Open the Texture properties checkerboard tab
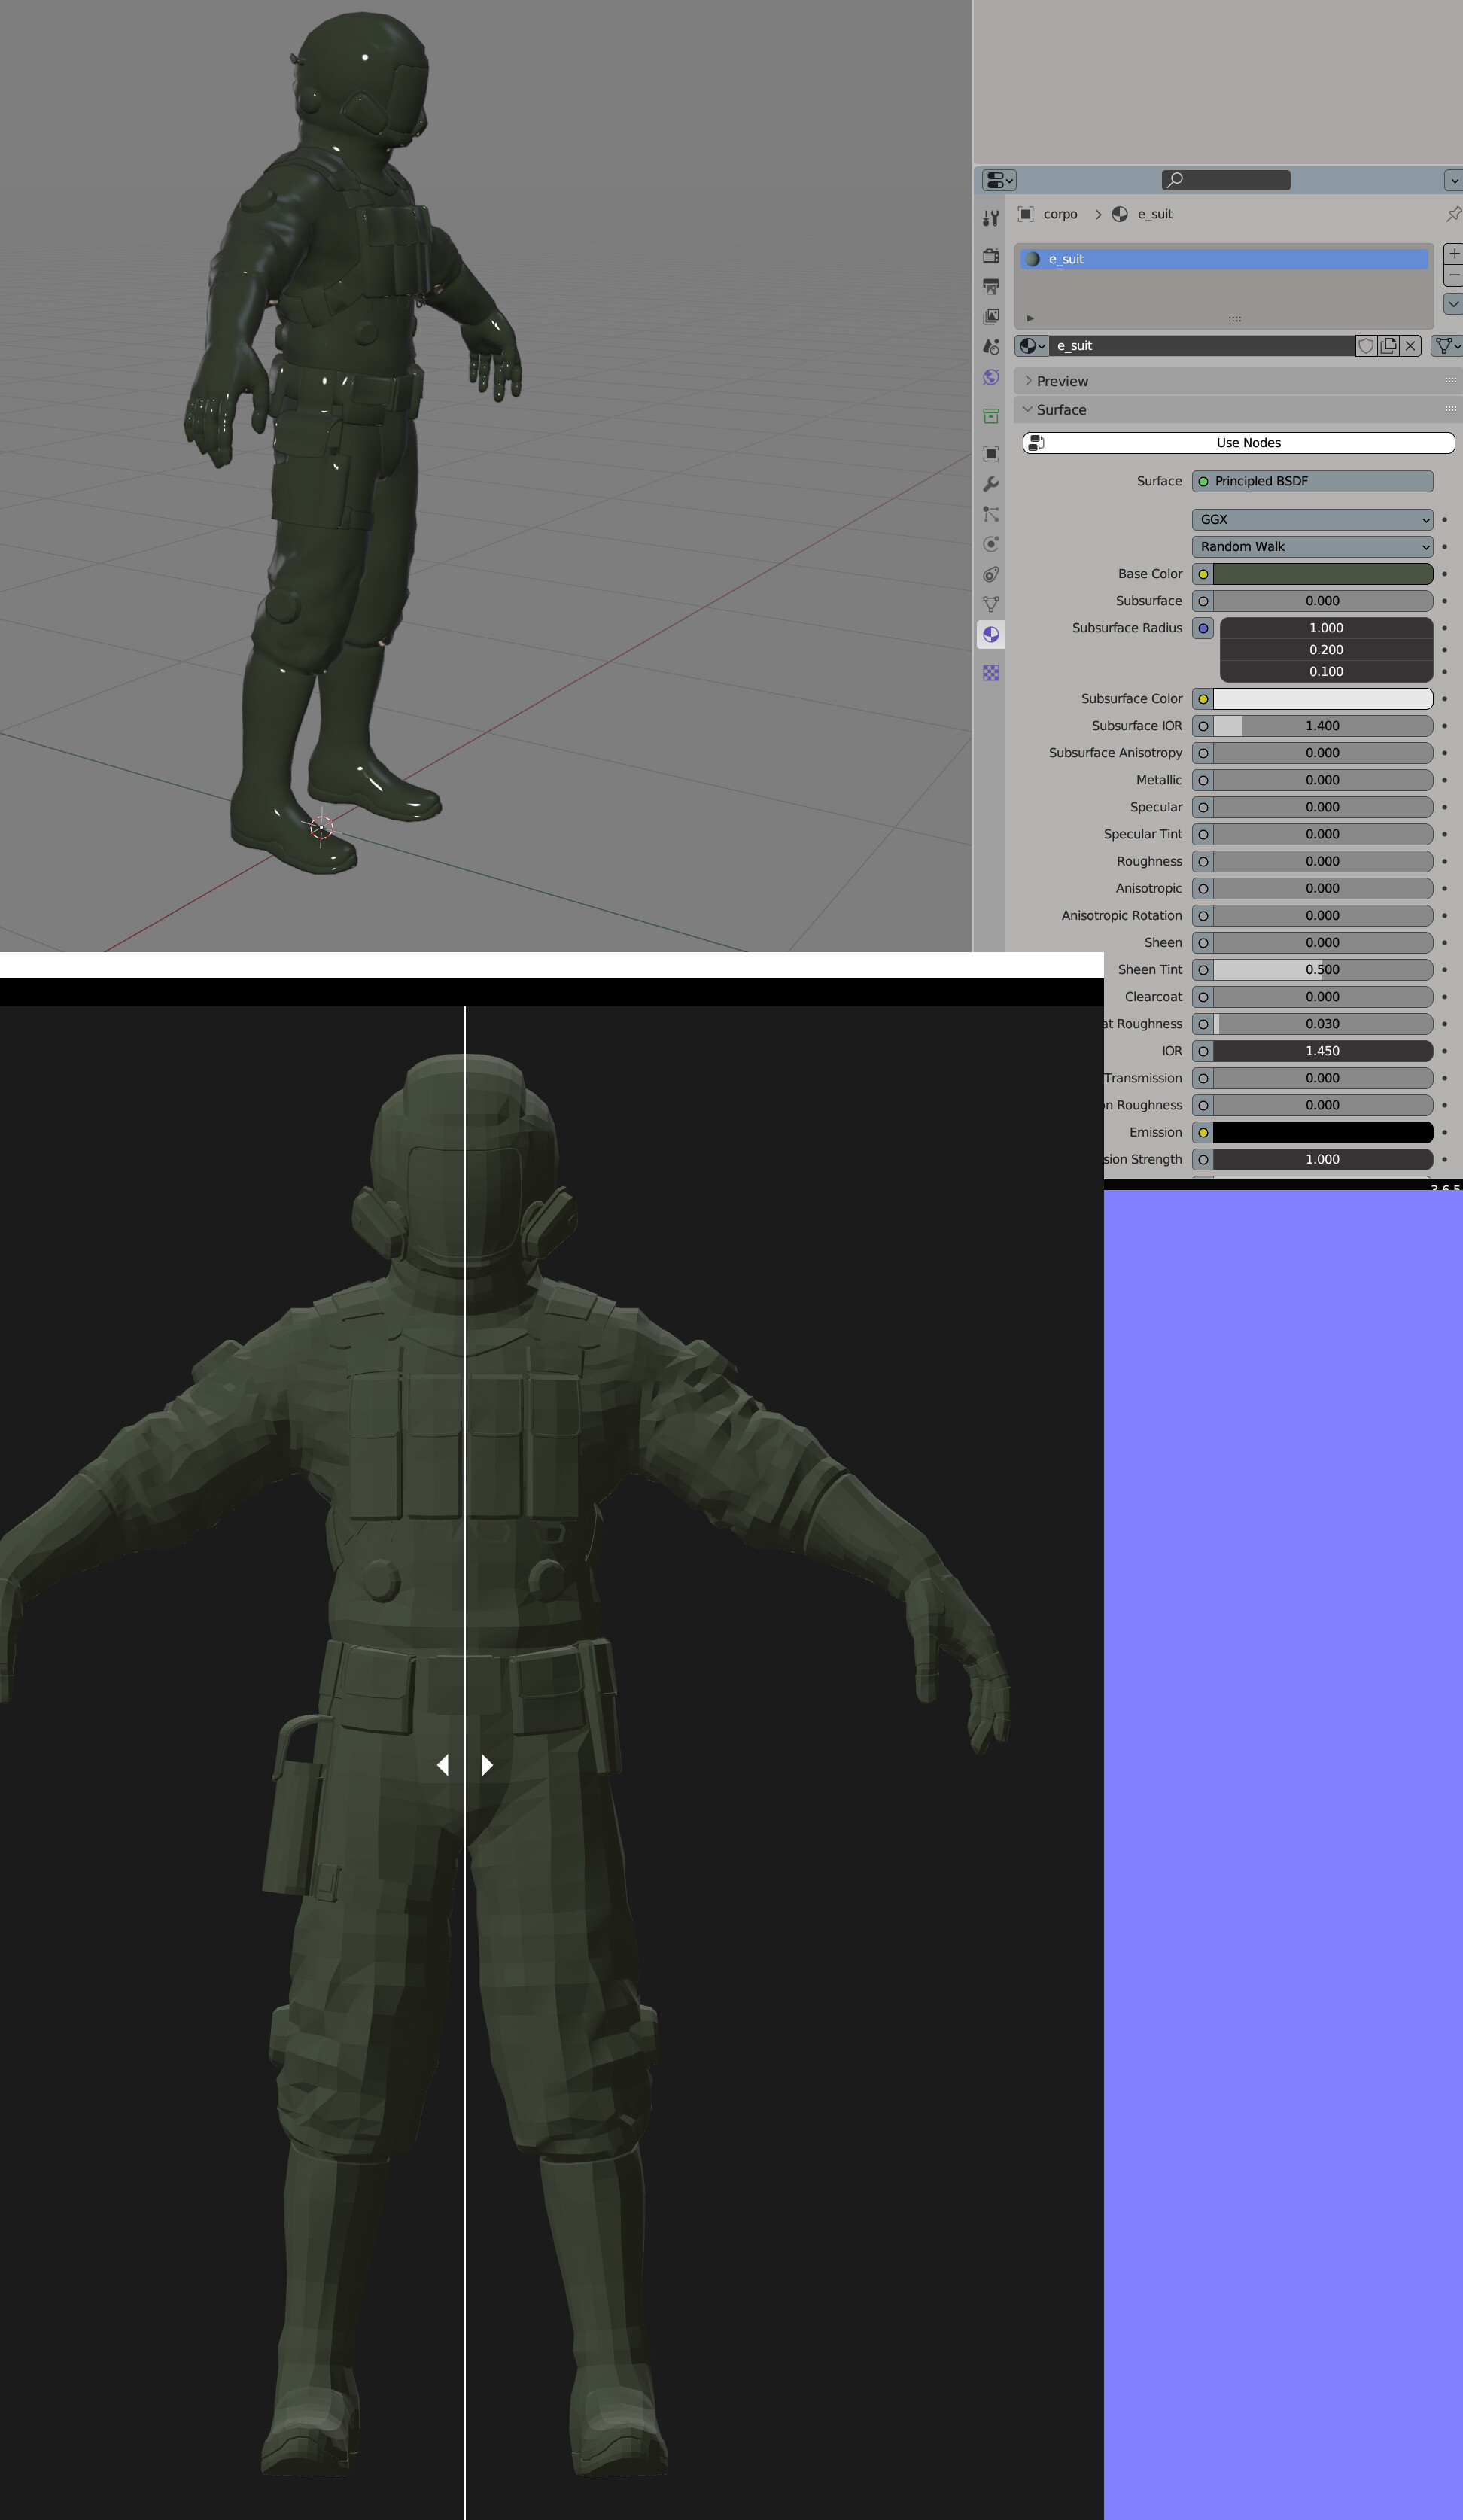This screenshot has width=1463, height=2520. (x=991, y=673)
